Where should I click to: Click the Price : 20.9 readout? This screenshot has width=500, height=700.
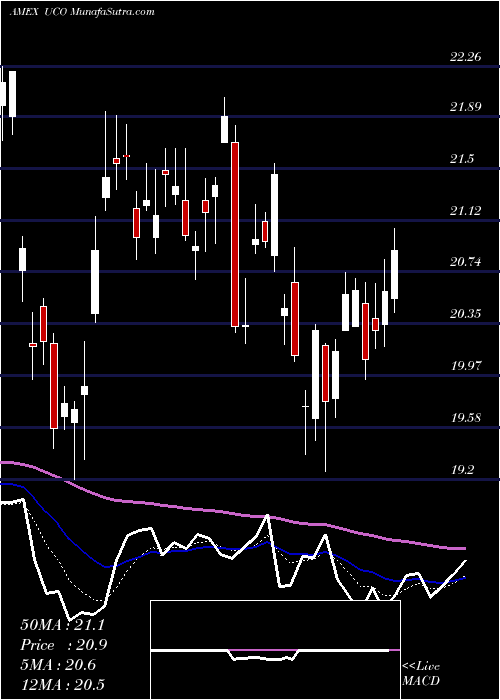63,645
